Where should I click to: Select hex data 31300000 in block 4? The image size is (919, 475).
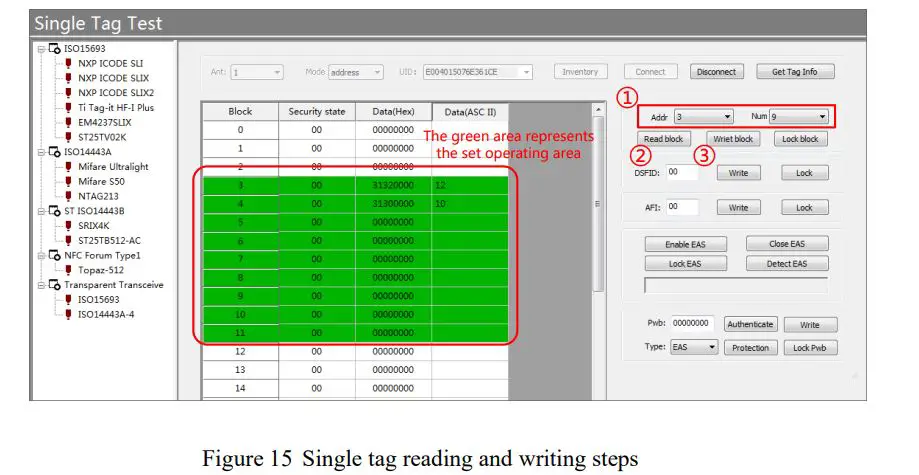[393, 204]
